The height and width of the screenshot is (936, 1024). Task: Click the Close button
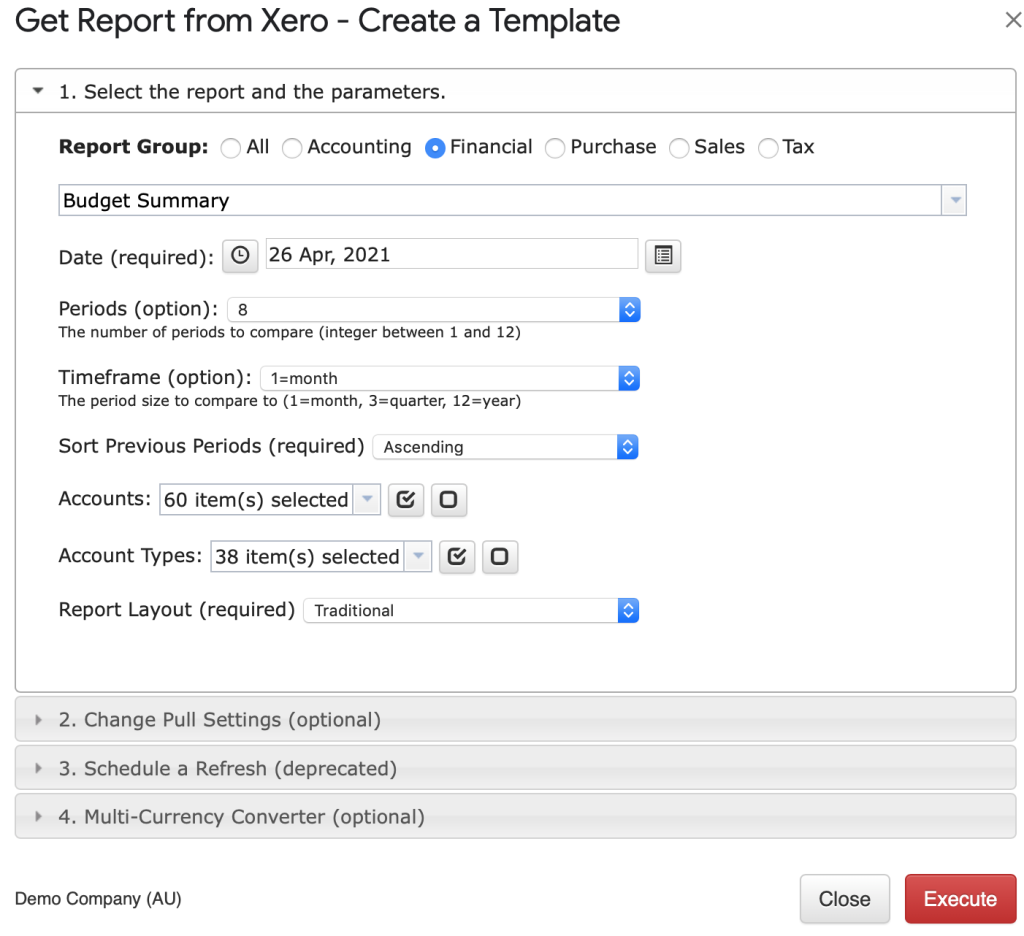click(x=844, y=899)
